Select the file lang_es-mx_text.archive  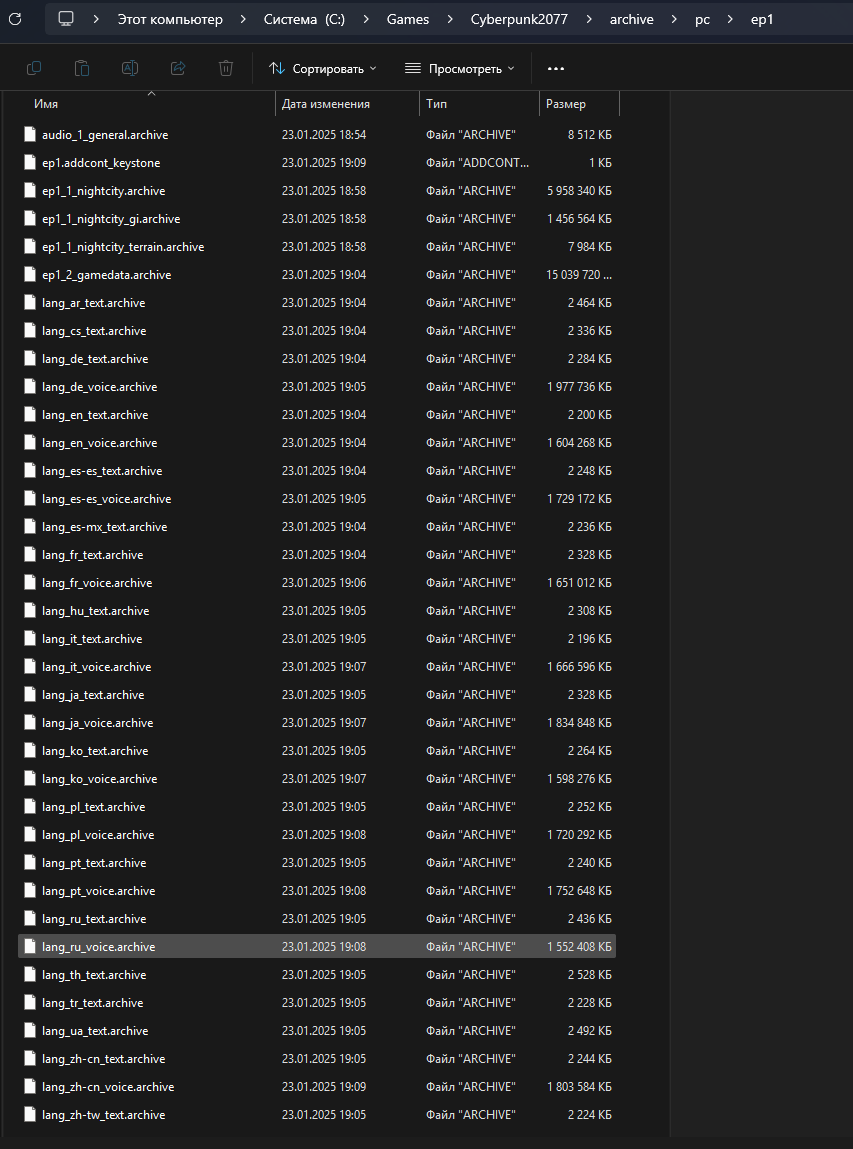coord(317,527)
